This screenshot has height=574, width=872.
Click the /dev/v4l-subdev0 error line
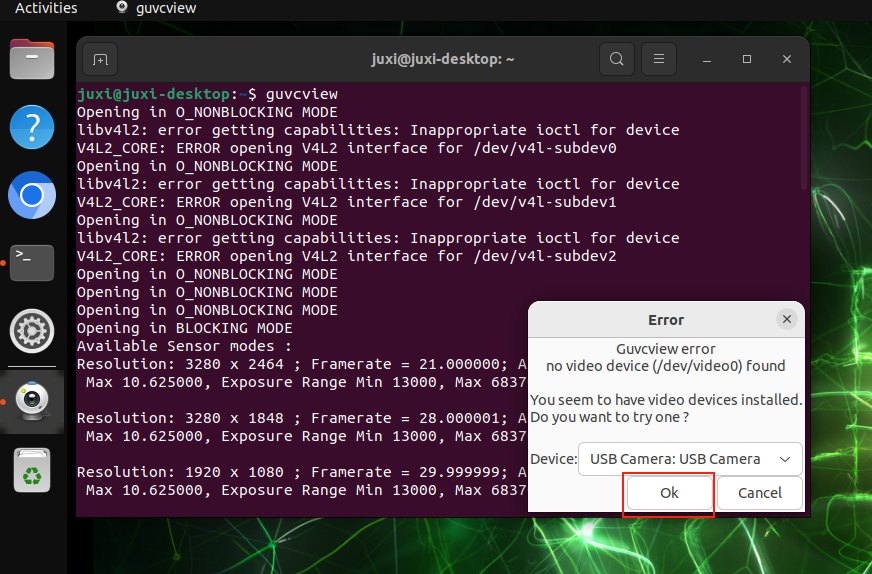(346, 148)
